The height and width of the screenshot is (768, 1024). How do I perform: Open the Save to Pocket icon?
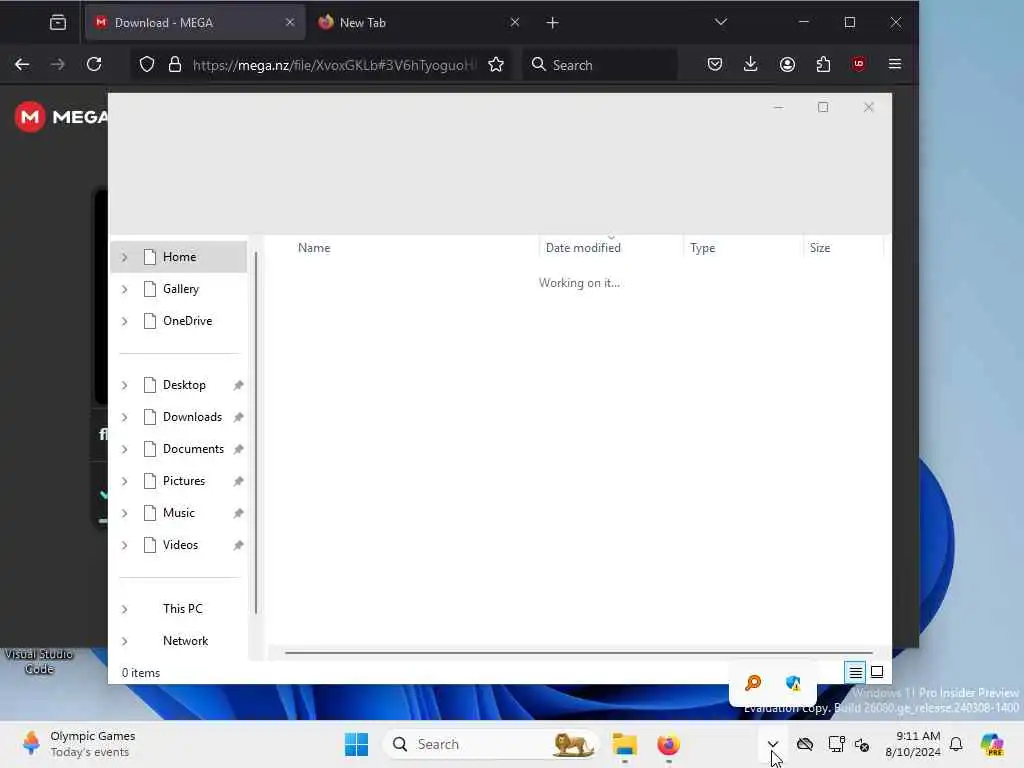(714, 64)
